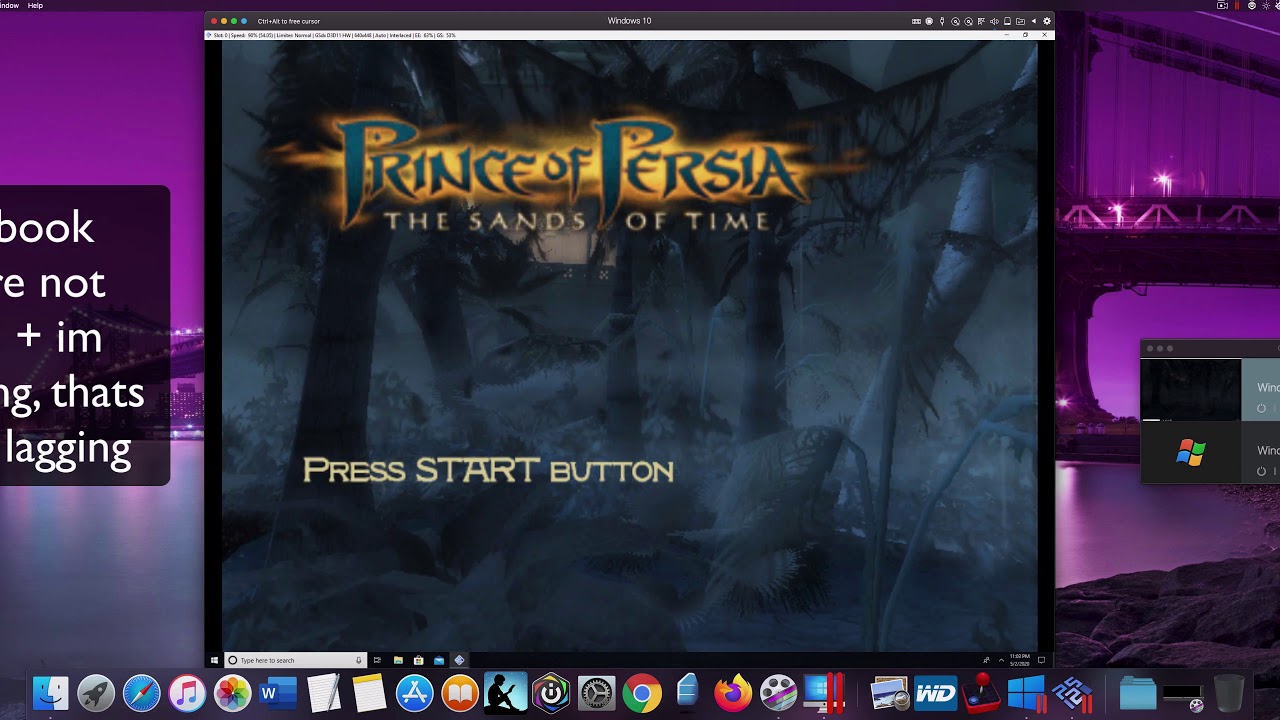
Task: Open the blue folder stack in Dock
Action: pos(1138,693)
